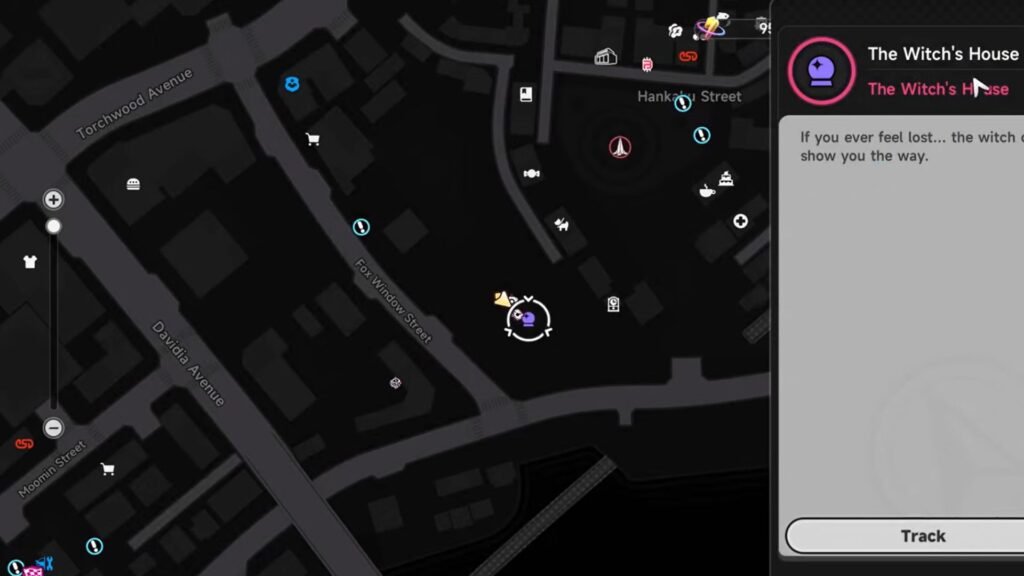
Task: Select the medical cross marker
Action: click(740, 221)
